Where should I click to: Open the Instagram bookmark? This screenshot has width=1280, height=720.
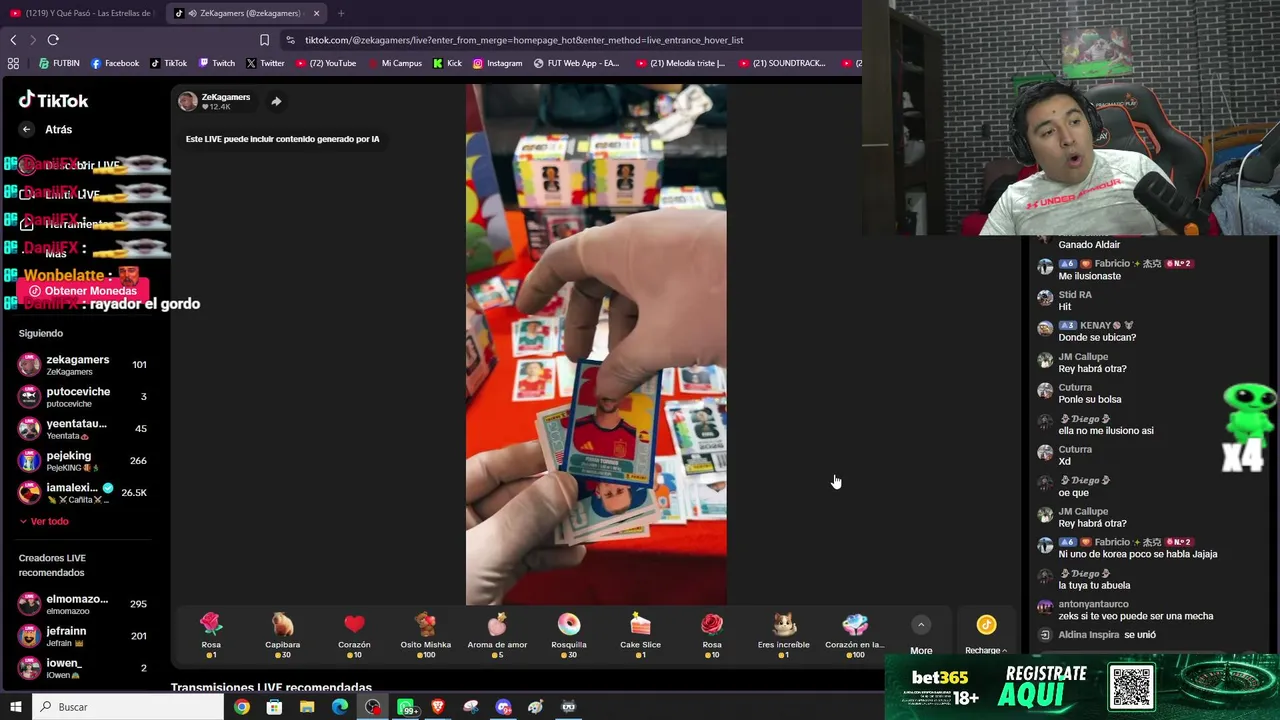pyautogui.click(x=497, y=63)
